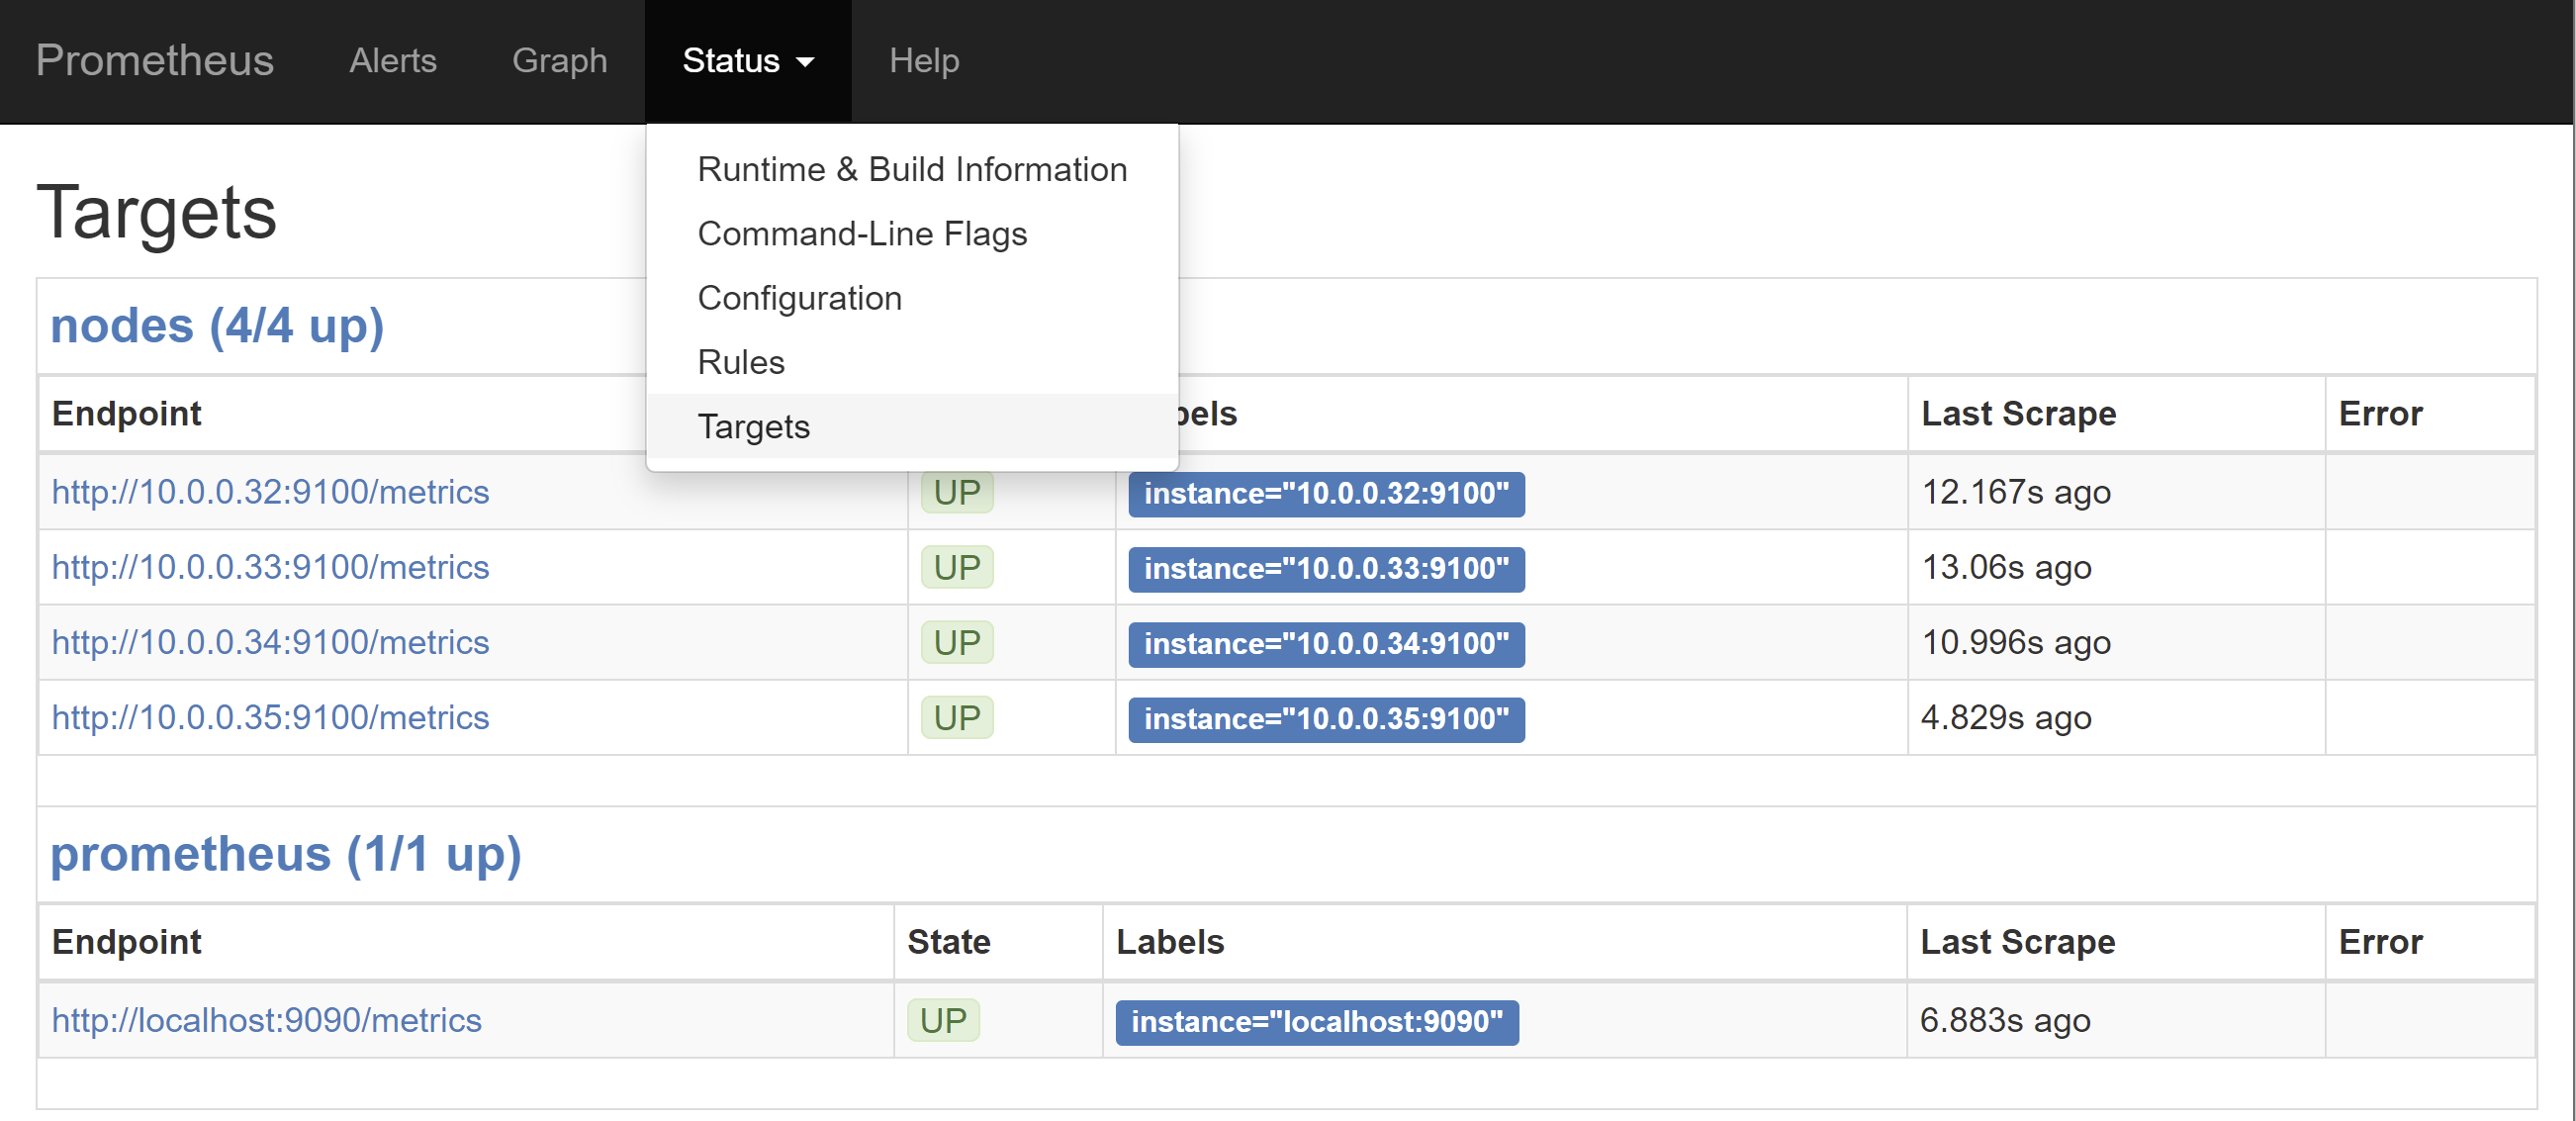Image resolution: width=2576 pixels, height=1121 pixels.
Task: Go to the Alerts page
Action: pos(392,61)
